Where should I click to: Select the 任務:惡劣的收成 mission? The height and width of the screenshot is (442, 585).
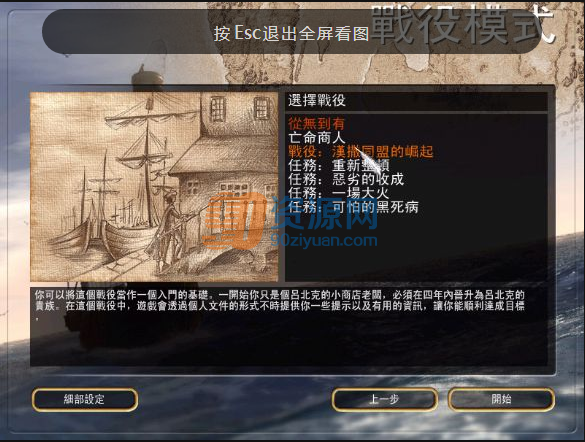[x=346, y=179]
